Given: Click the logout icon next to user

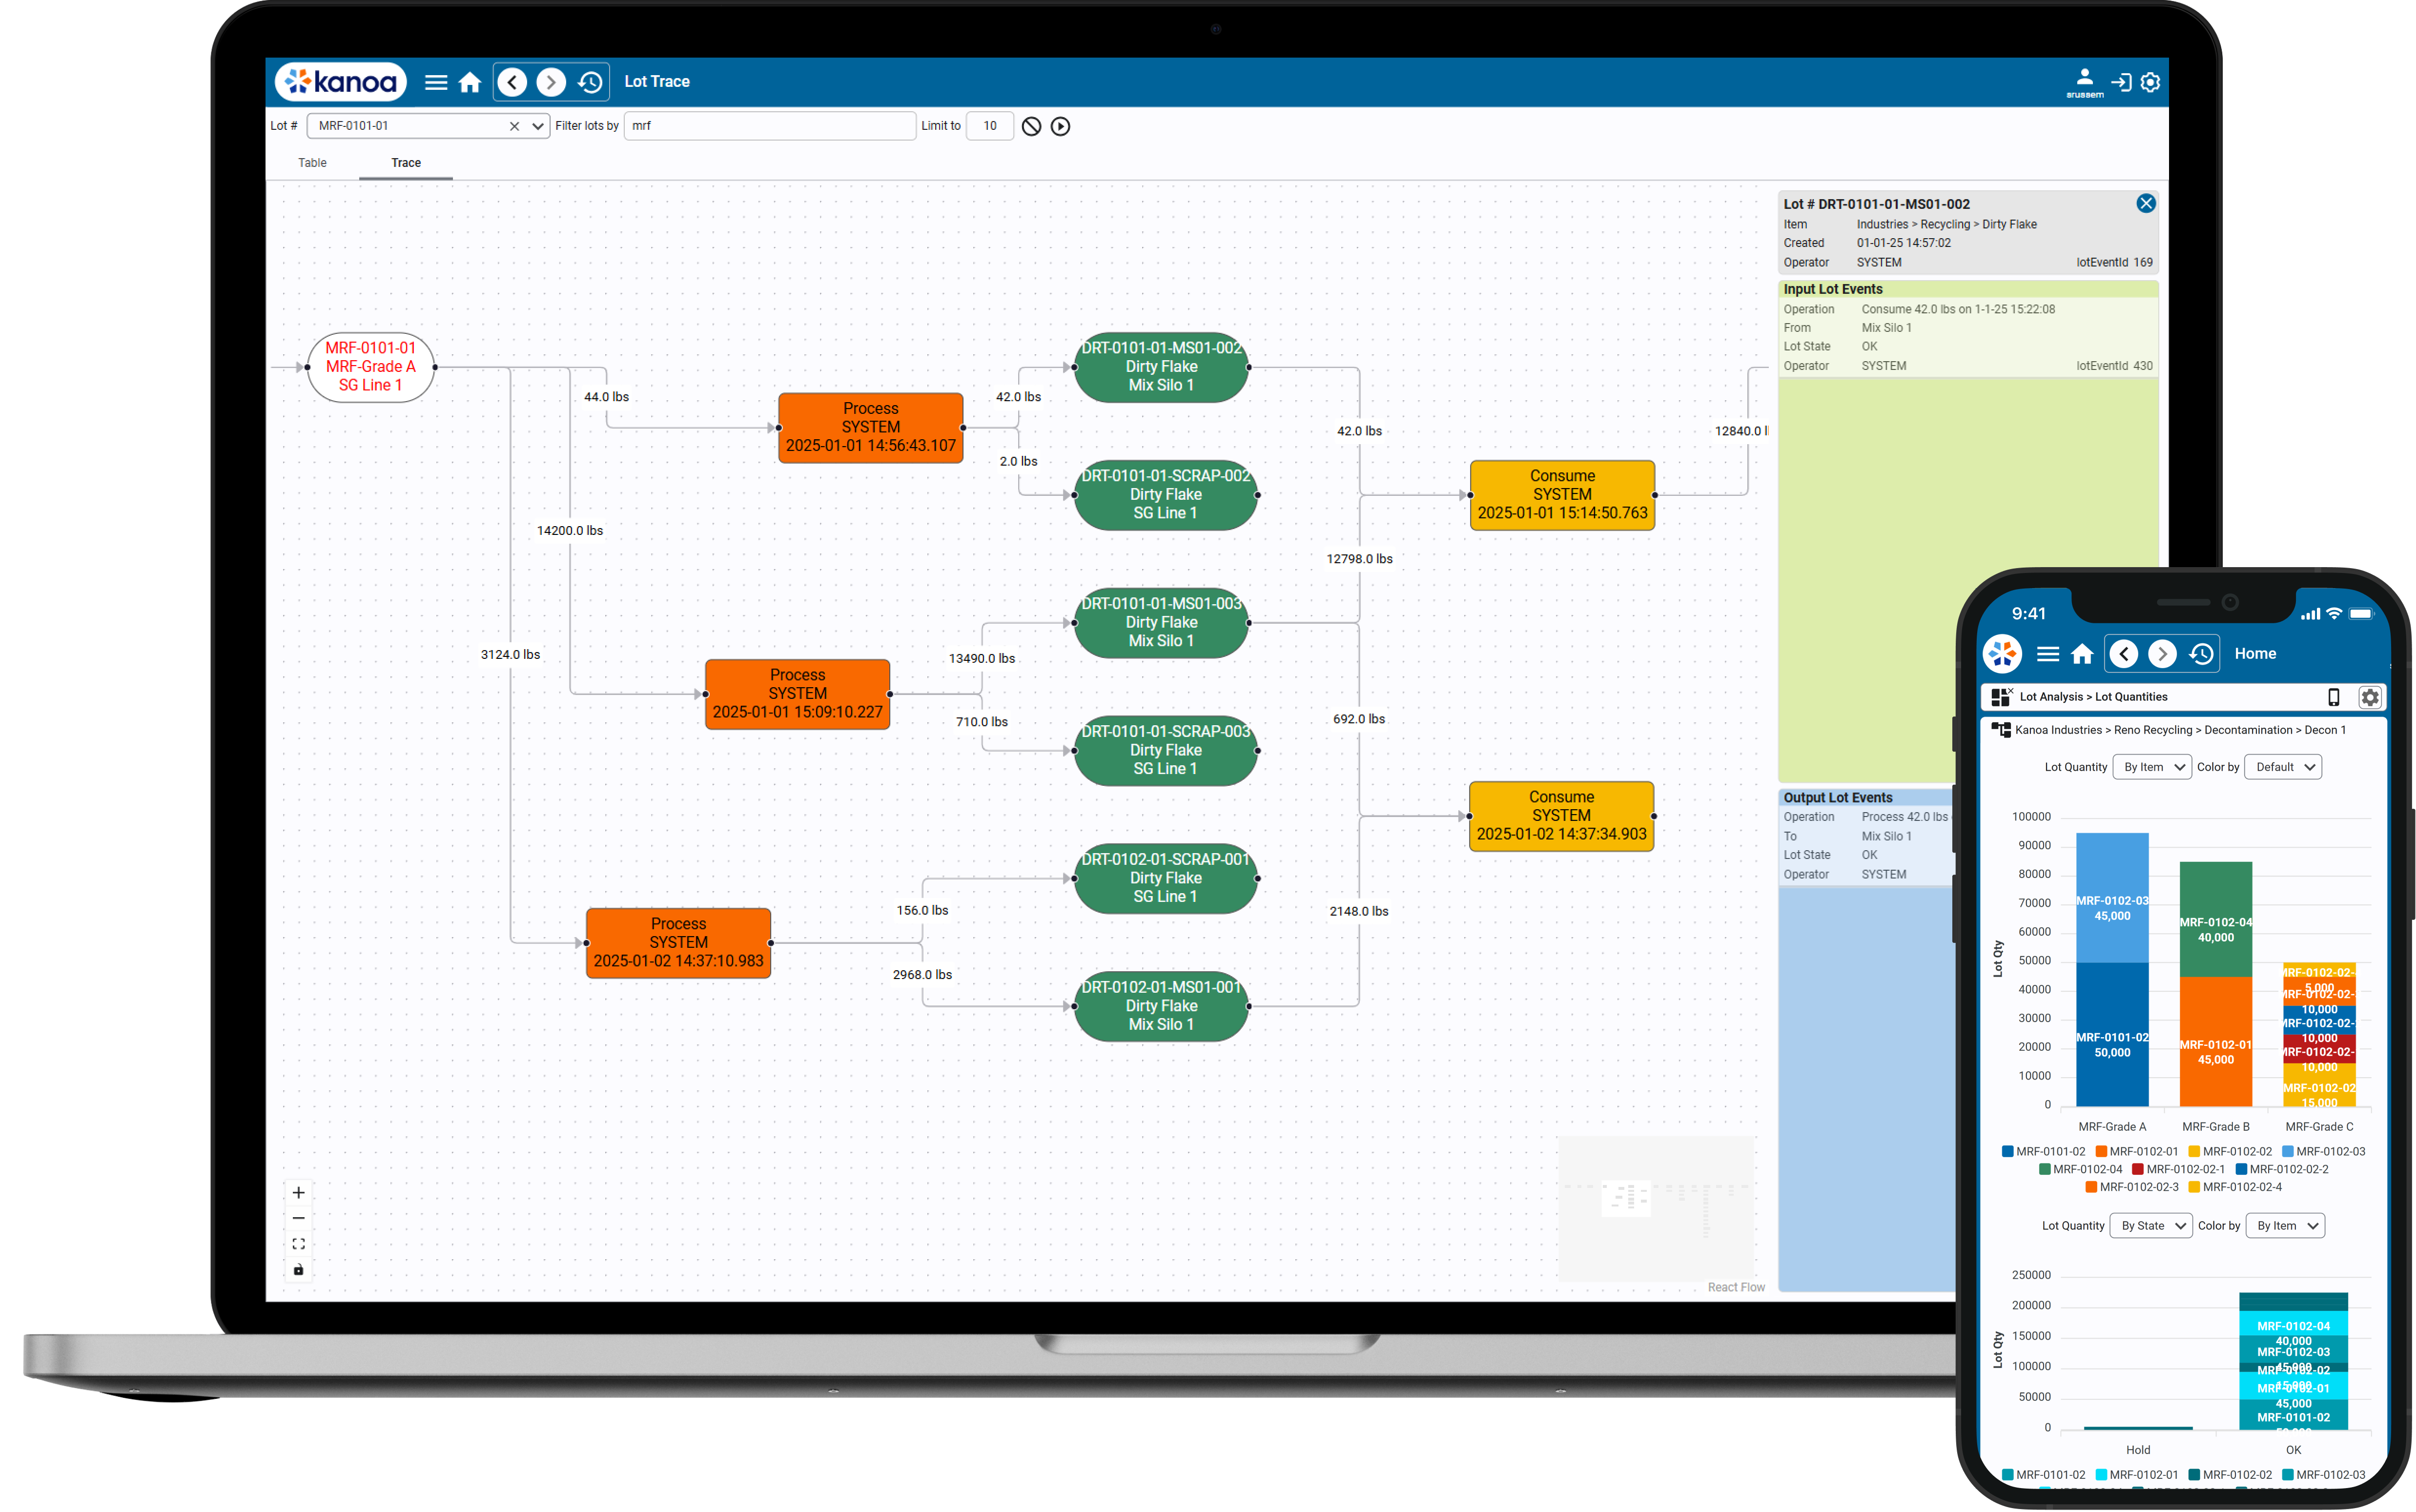Looking at the screenshot, I should (x=2120, y=82).
